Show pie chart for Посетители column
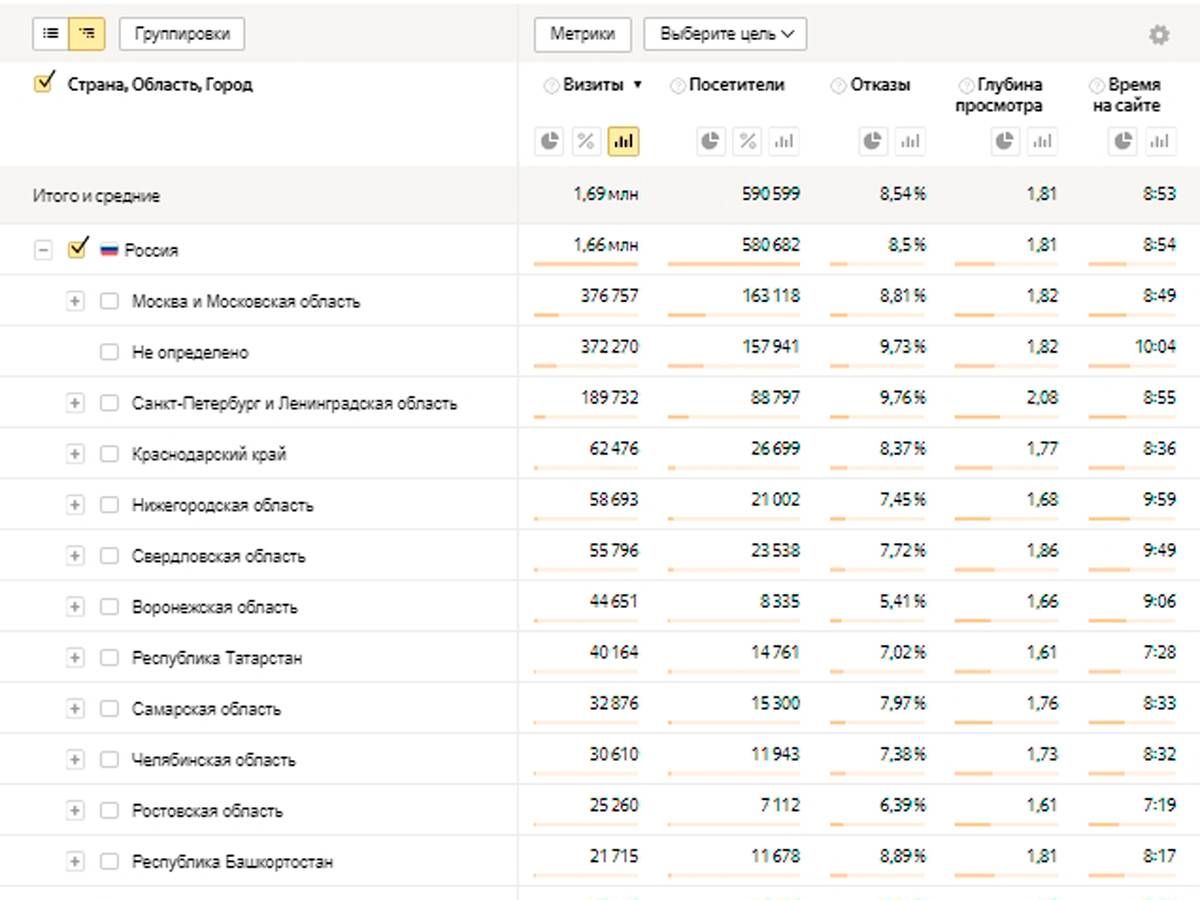 (x=710, y=142)
